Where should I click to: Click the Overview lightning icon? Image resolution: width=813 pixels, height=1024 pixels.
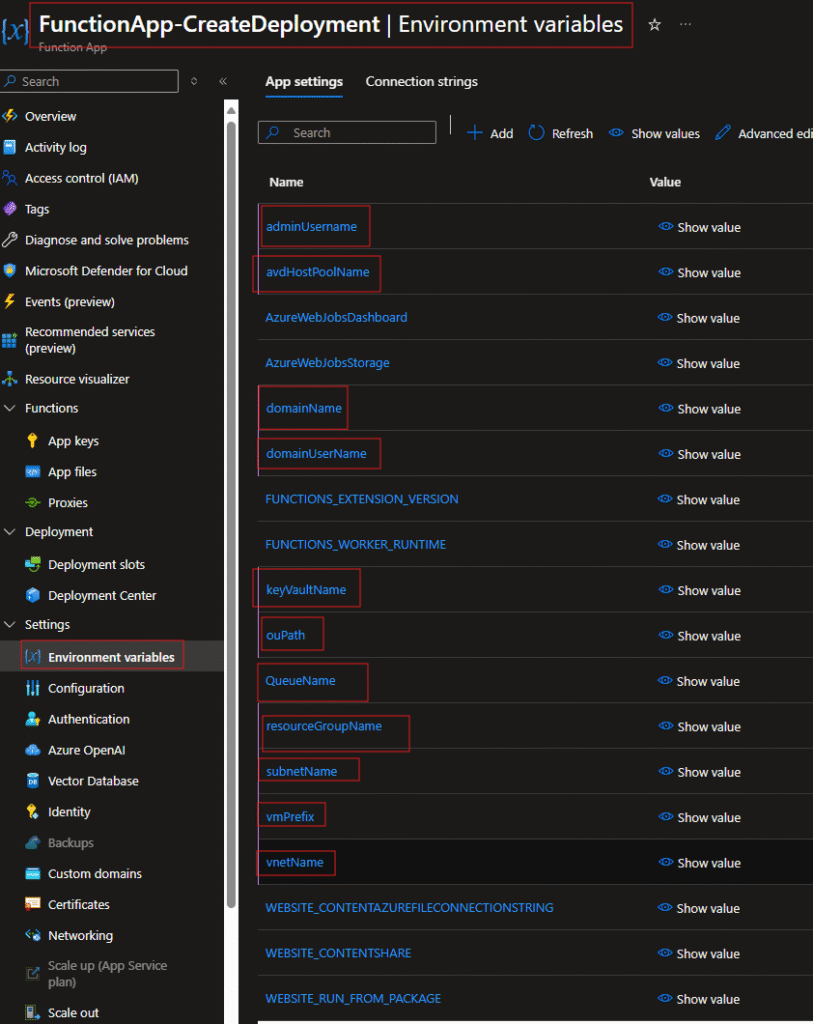pyautogui.click(x=10, y=116)
